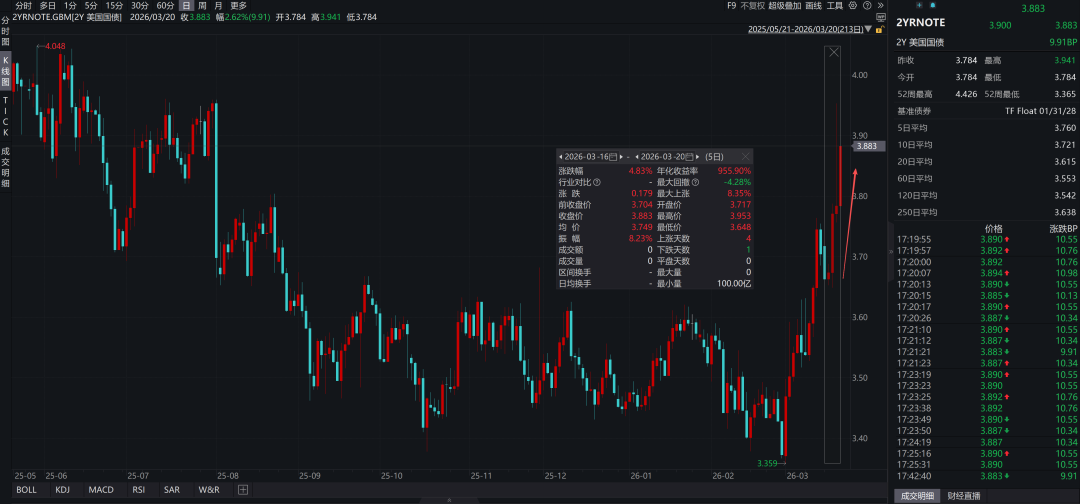Switch to 日 daily candlestick period

click(186, 6)
